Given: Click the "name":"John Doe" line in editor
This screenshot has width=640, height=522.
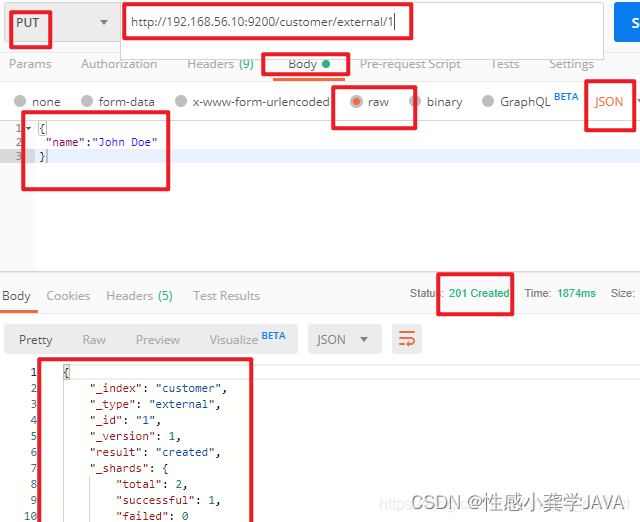Looking at the screenshot, I should (101, 142).
